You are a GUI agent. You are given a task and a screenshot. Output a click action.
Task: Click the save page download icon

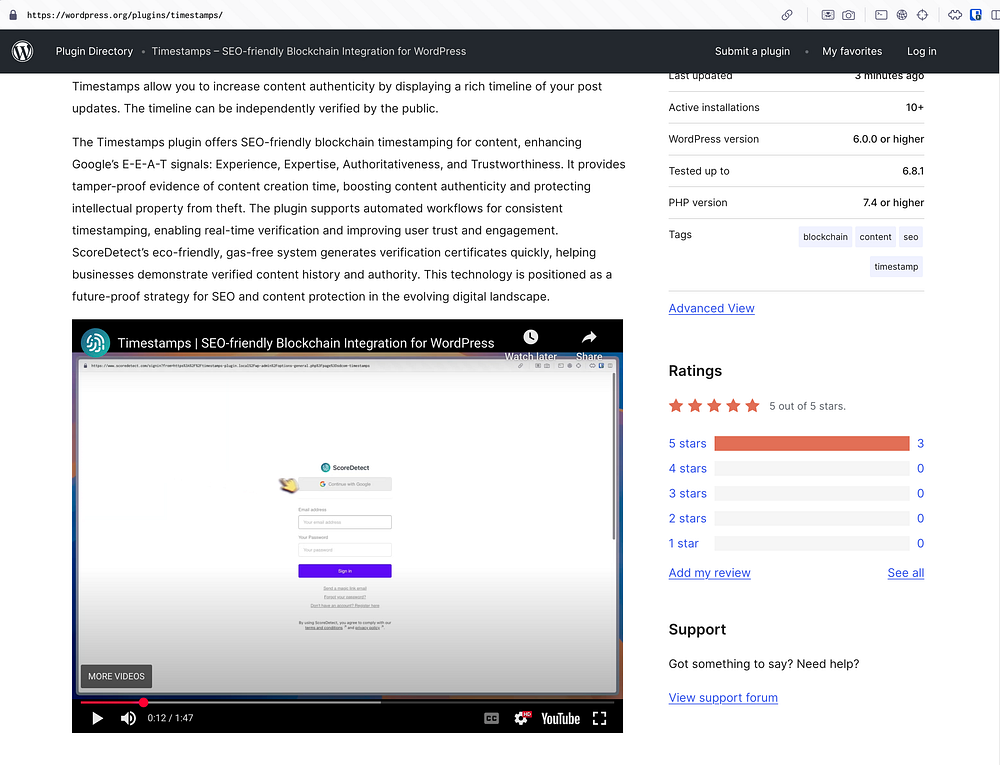click(828, 15)
